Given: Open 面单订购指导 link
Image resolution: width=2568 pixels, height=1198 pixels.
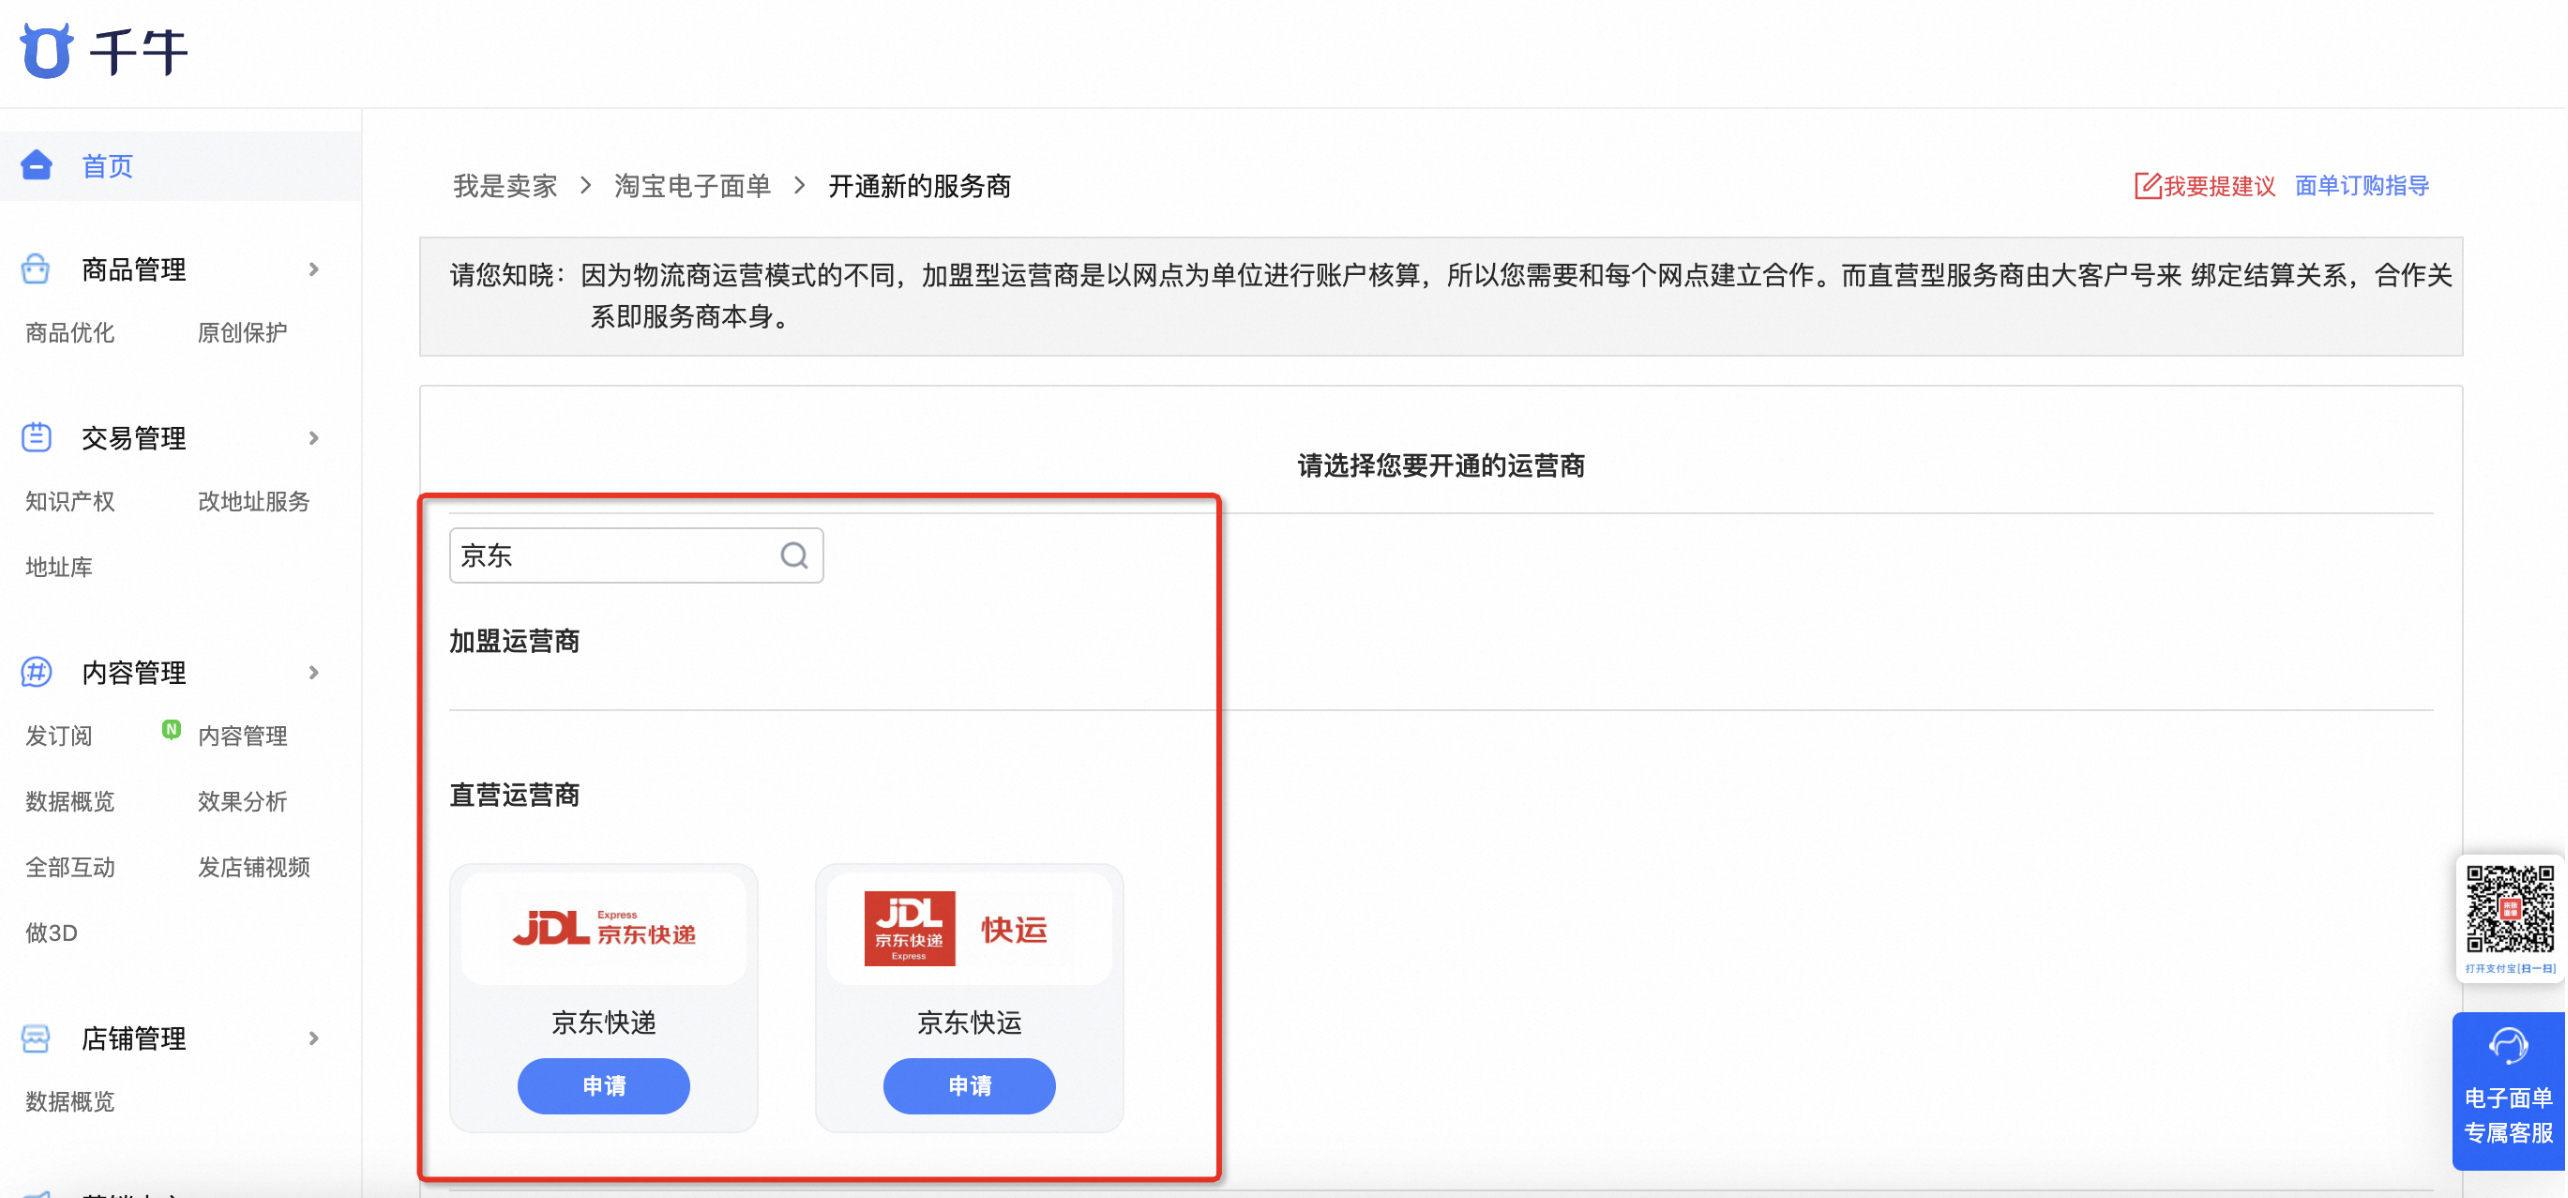Looking at the screenshot, I should point(2364,186).
